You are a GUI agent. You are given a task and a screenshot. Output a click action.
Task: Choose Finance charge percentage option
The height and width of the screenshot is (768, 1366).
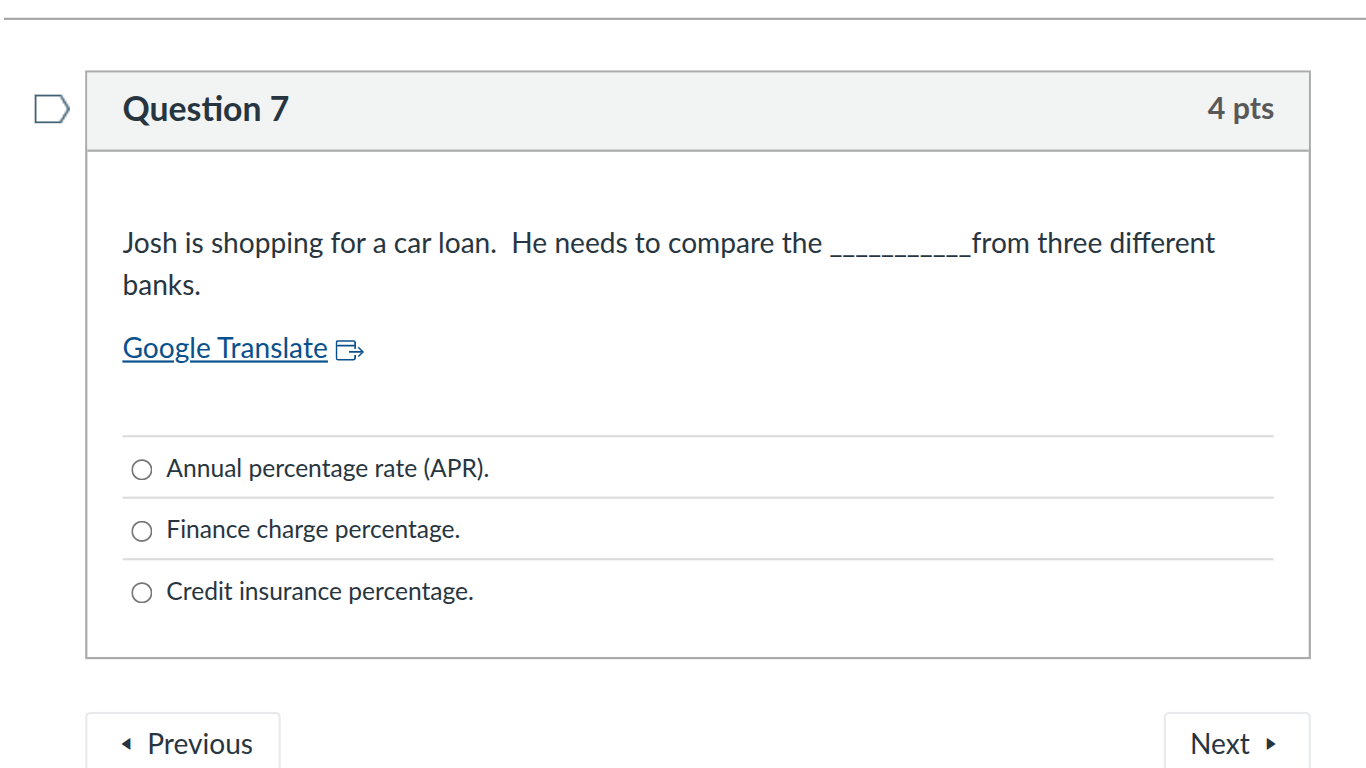(141, 531)
